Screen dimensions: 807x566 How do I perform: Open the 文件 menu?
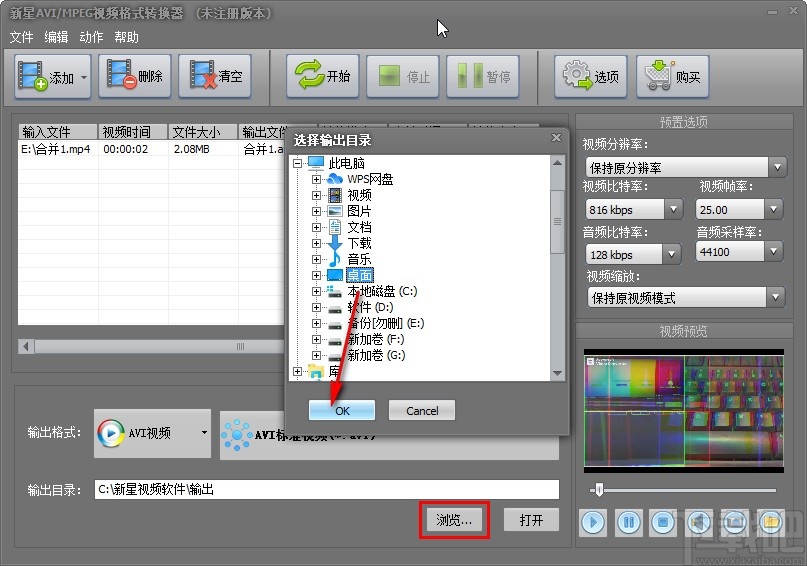21,37
